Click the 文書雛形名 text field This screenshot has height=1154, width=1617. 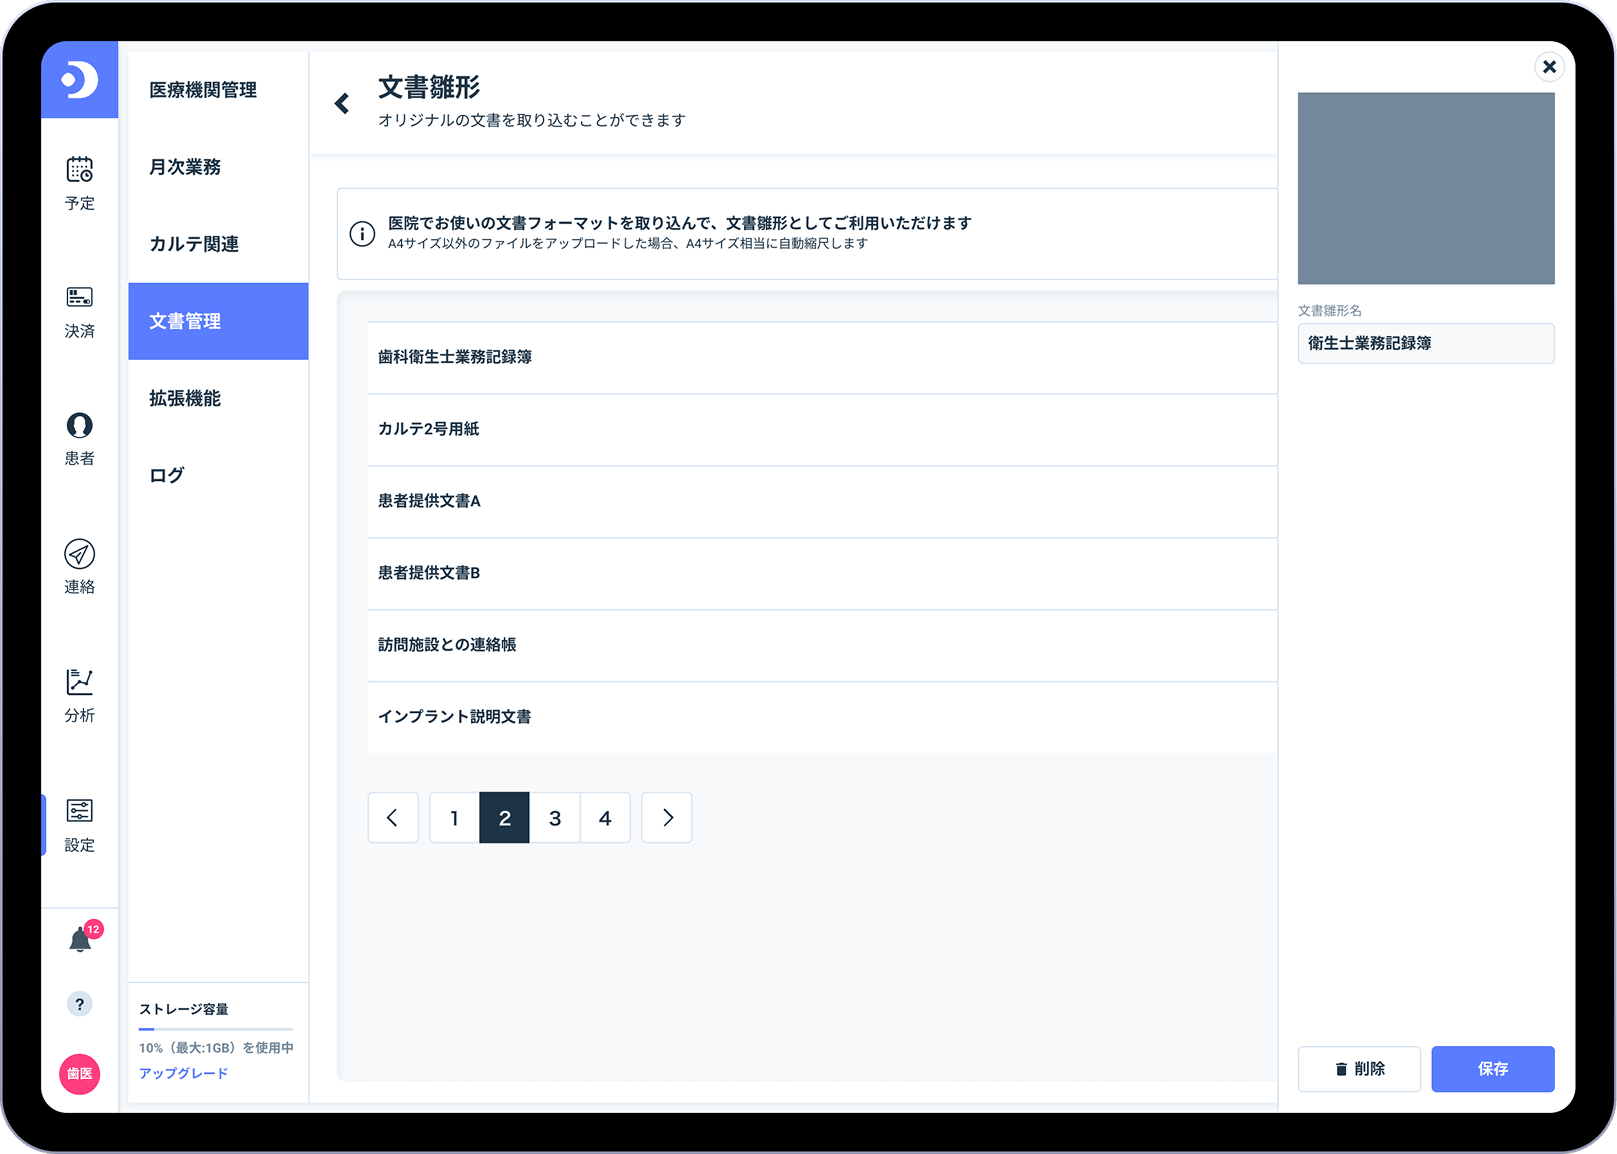[x=1425, y=343]
